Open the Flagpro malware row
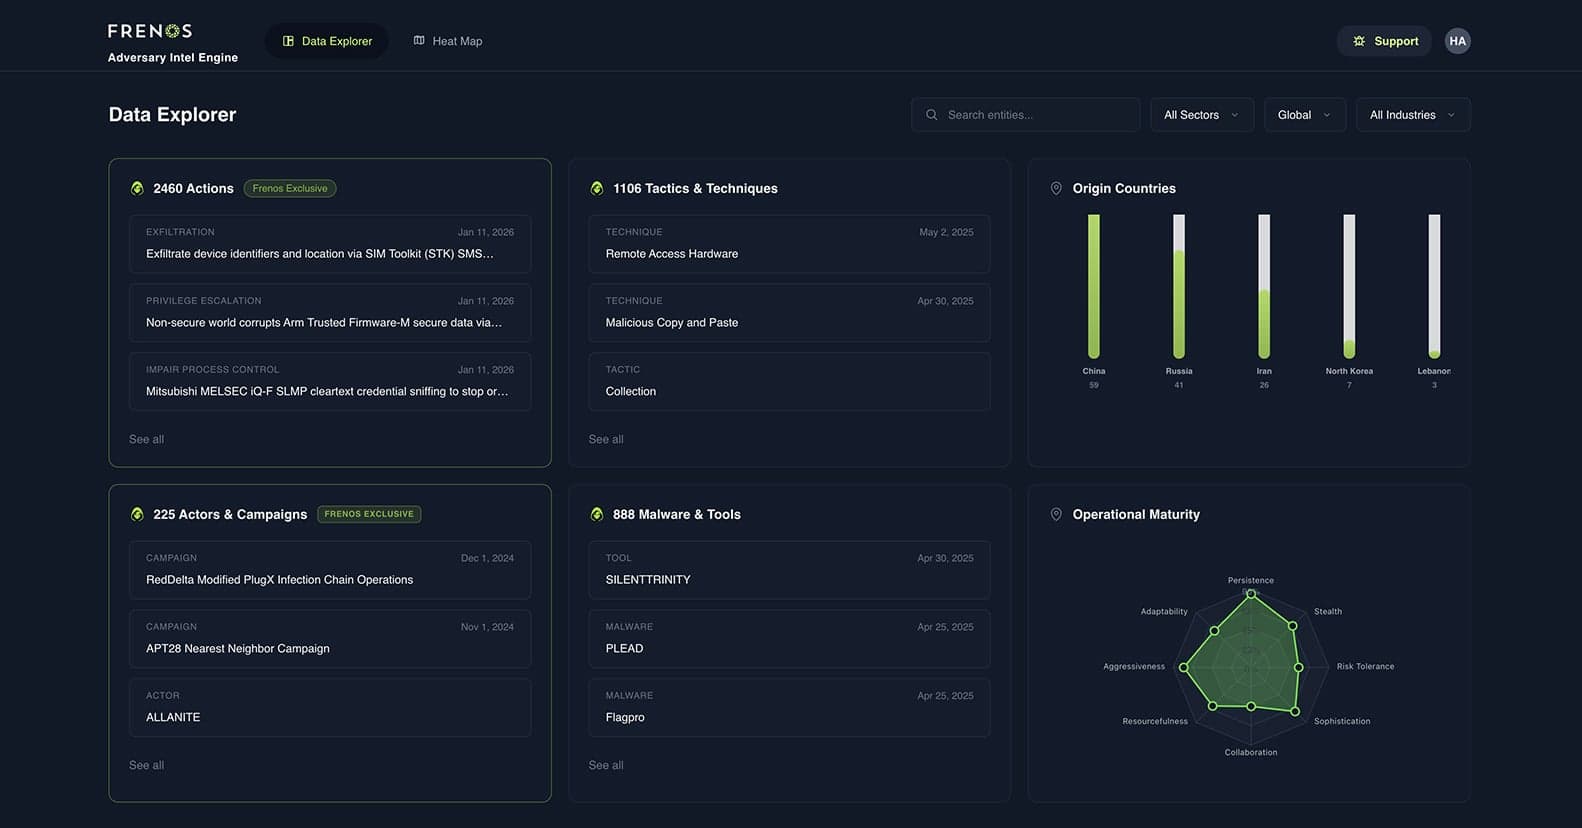 [x=789, y=708]
